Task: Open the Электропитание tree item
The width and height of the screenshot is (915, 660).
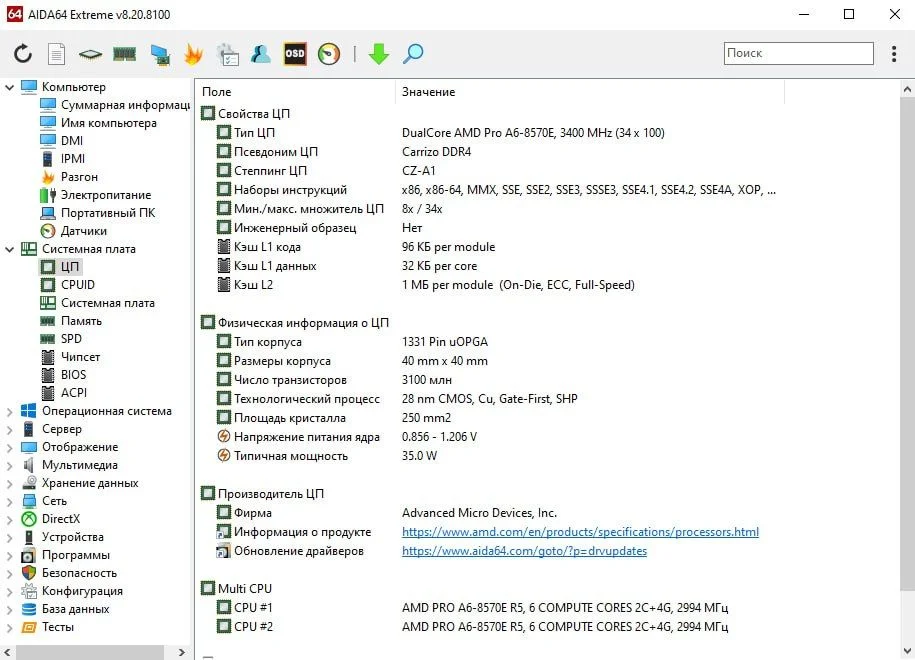Action: point(95,195)
